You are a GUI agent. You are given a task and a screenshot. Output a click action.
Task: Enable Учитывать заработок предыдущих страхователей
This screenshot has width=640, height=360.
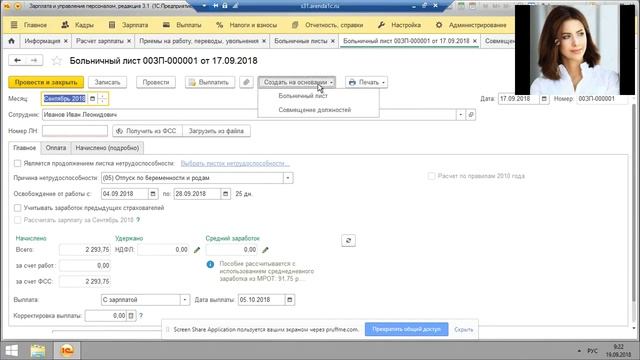[x=17, y=208]
